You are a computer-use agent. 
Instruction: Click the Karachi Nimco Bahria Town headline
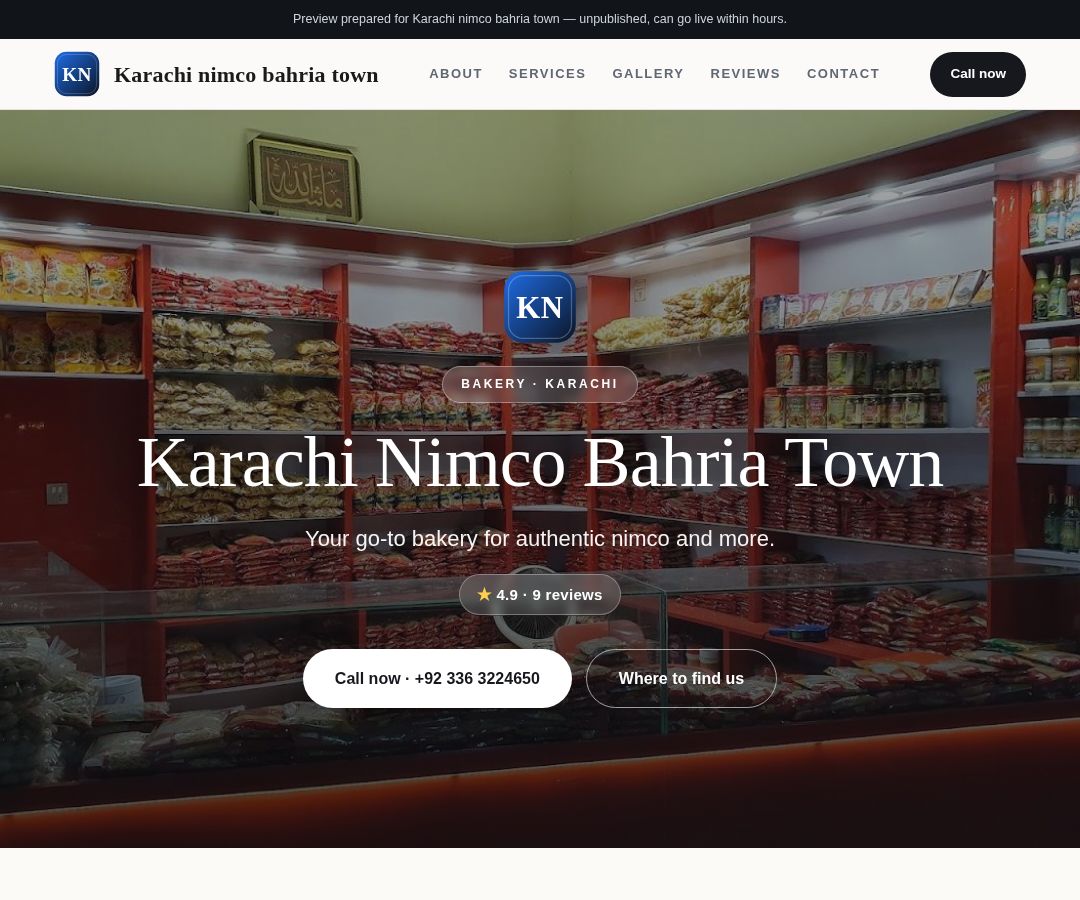(540, 463)
